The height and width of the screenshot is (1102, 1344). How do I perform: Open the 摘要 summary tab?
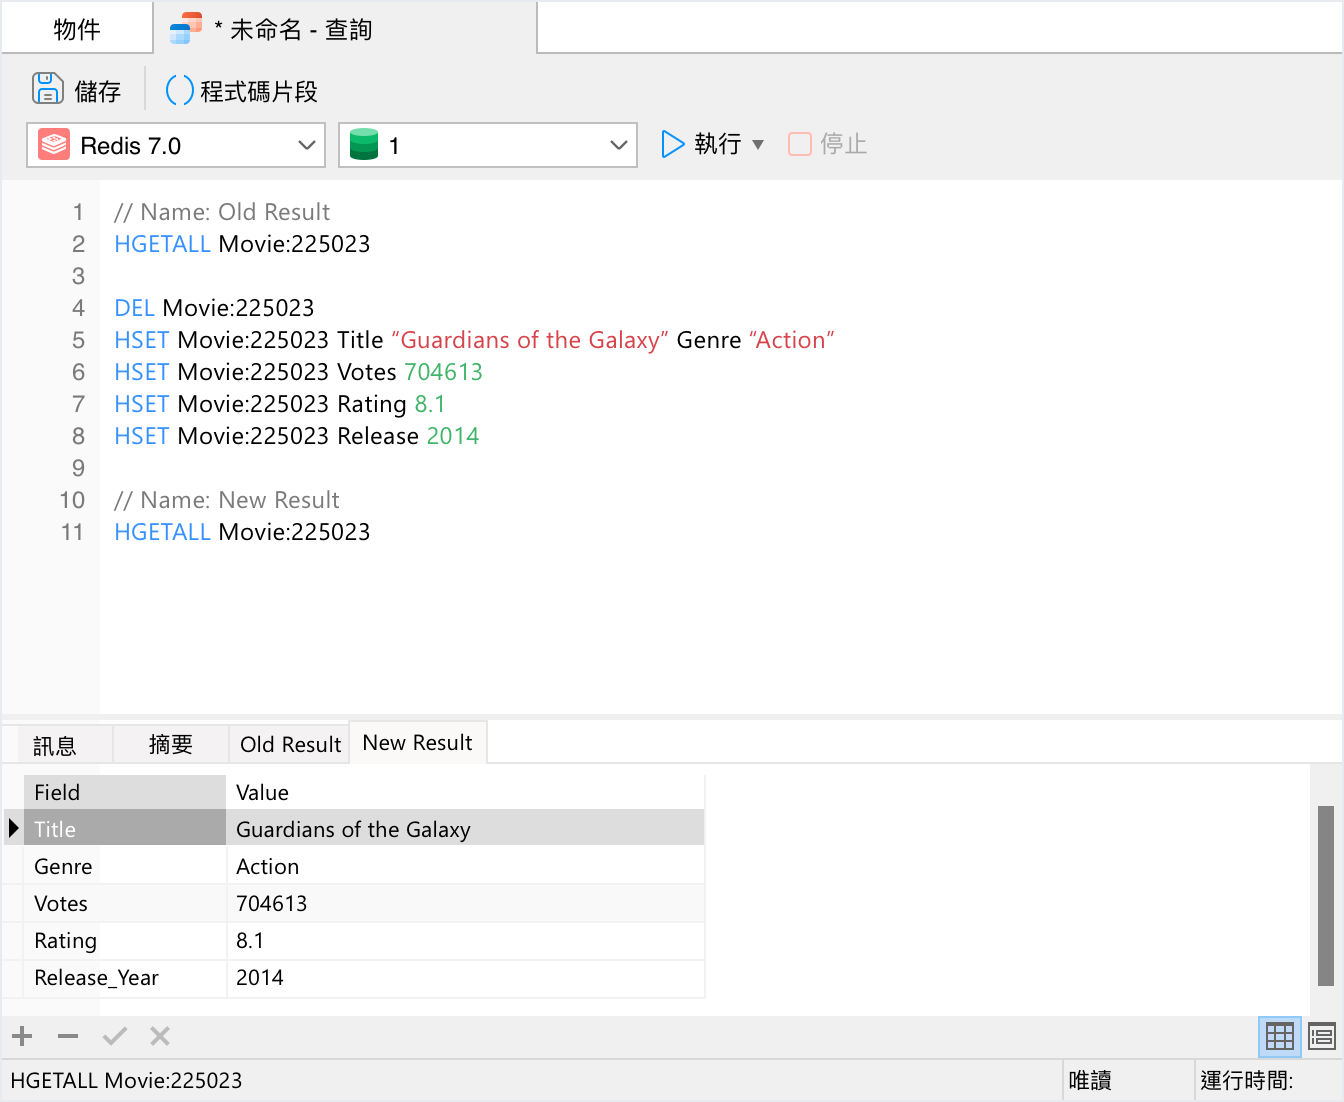[169, 743]
